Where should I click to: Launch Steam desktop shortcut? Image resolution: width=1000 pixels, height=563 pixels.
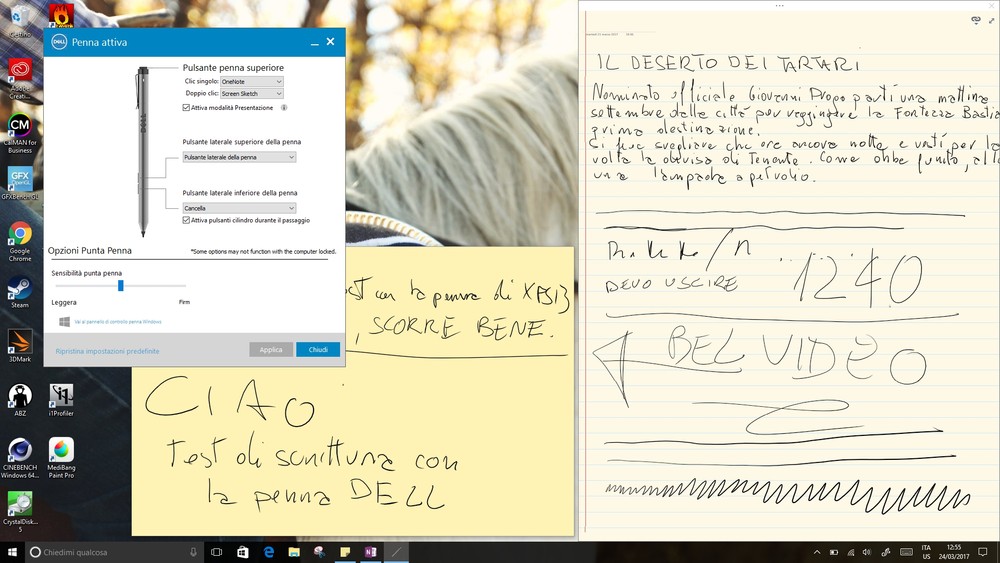(19, 289)
